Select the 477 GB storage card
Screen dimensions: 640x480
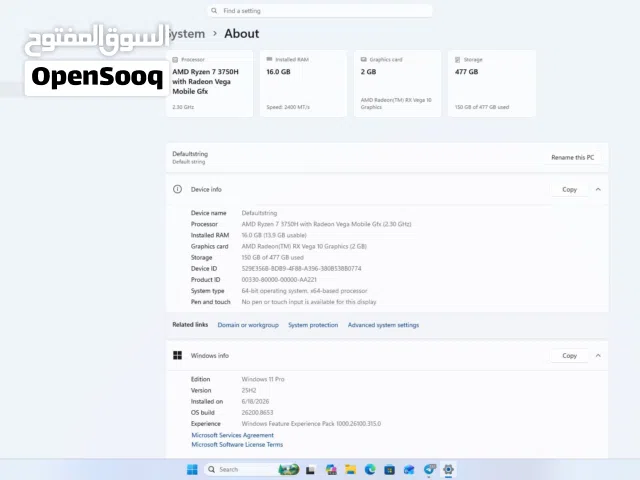(x=492, y=83)
